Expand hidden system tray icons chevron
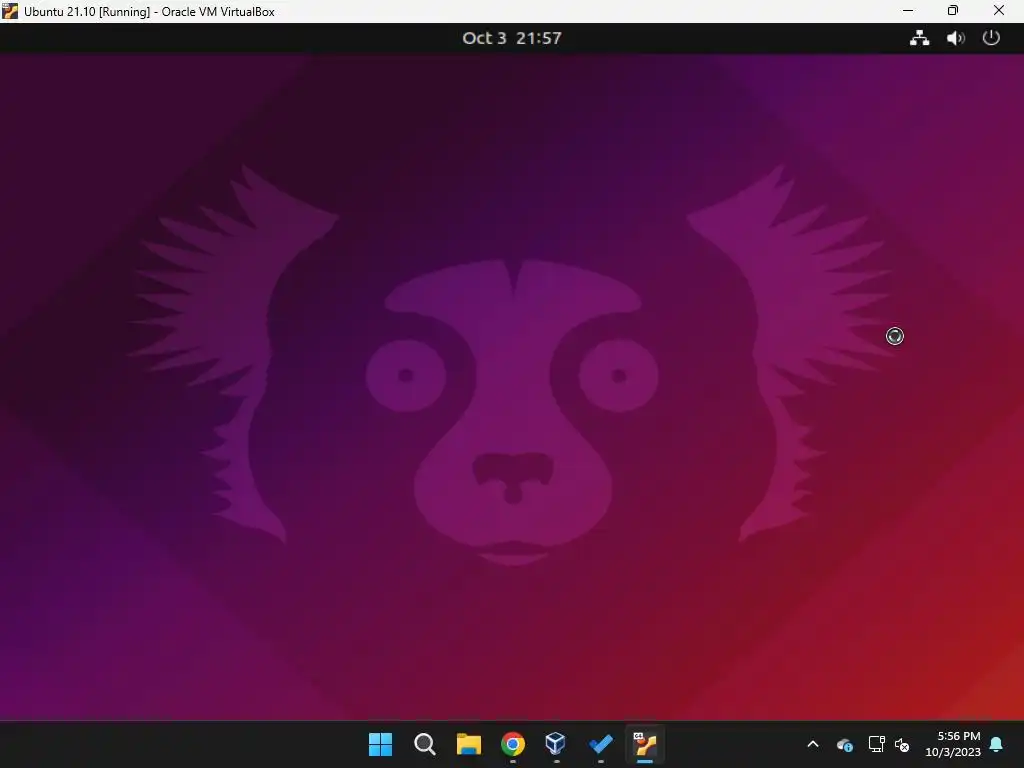1024x768 pixels. (x=813, y=744)
